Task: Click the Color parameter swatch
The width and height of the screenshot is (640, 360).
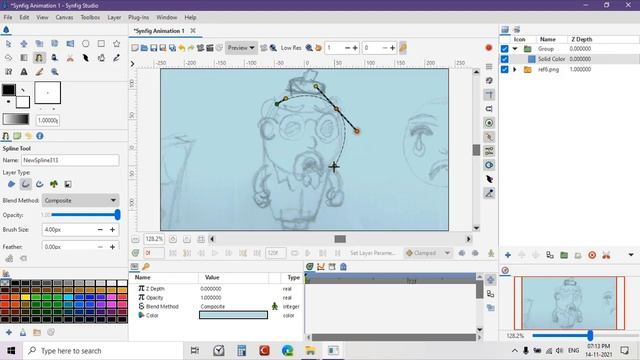Action: [x=233, y=315]
